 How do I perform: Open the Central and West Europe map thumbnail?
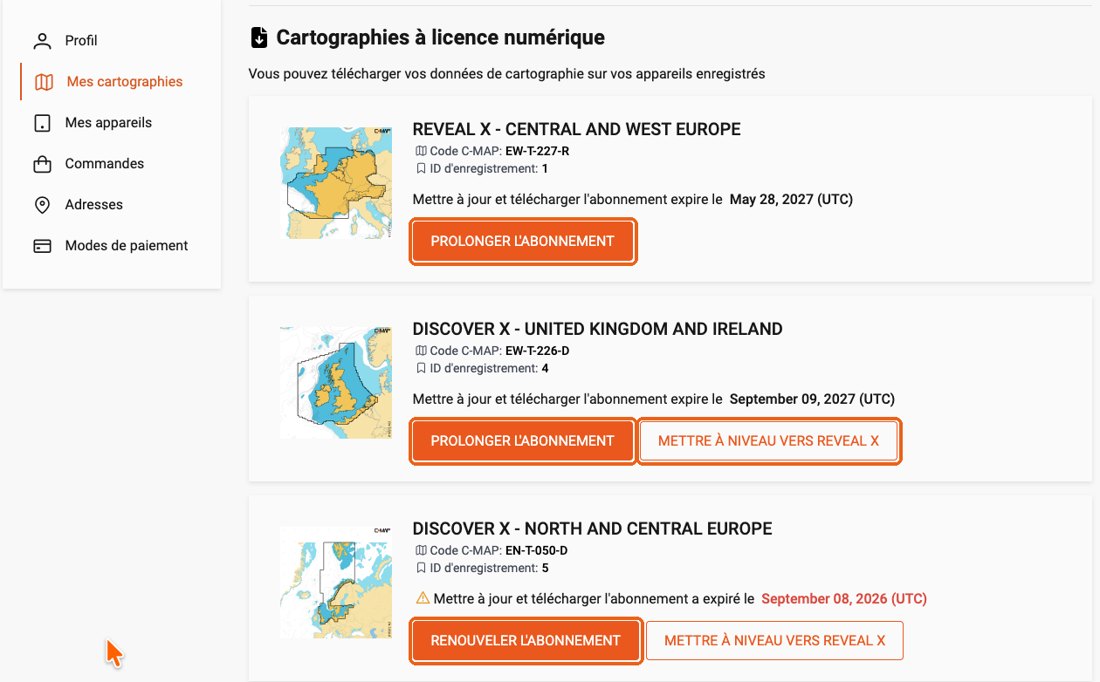tap(336, 183)
